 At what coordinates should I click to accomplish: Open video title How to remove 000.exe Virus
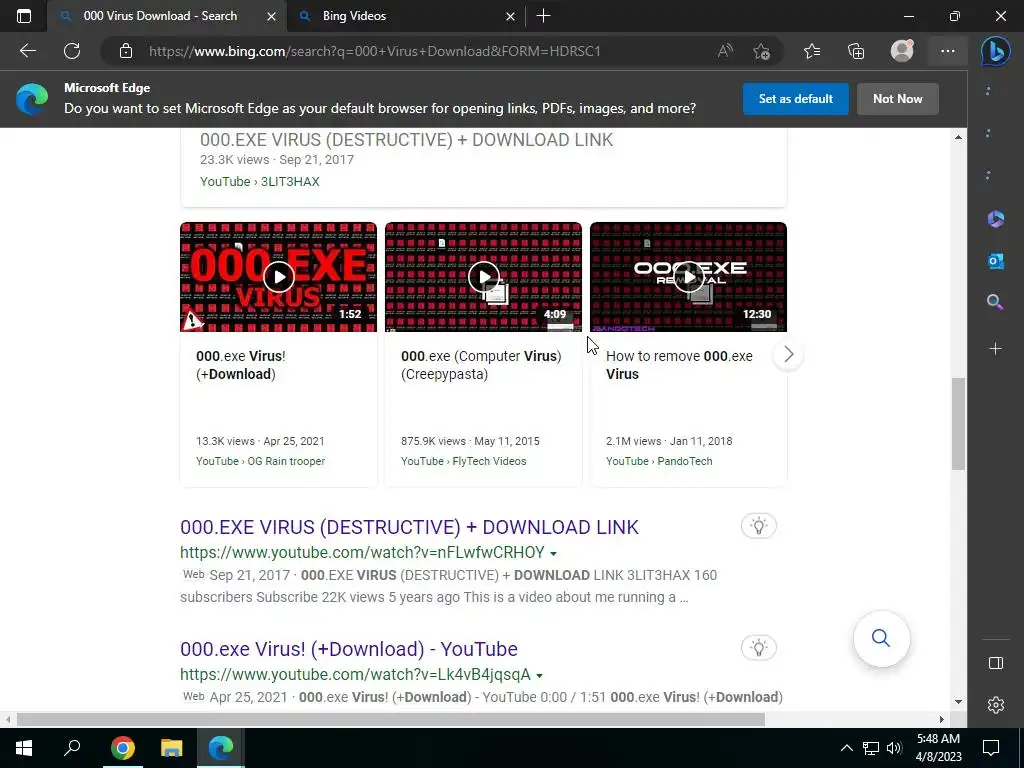pos(679,365)
